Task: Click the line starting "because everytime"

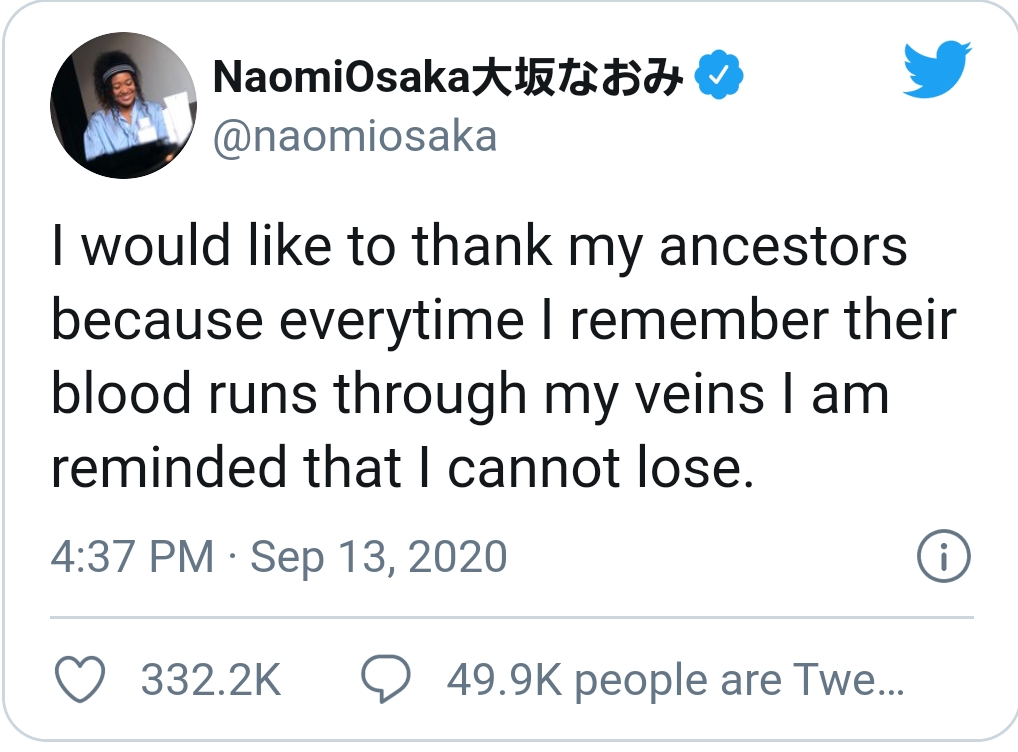Action: tap(503, 320)
